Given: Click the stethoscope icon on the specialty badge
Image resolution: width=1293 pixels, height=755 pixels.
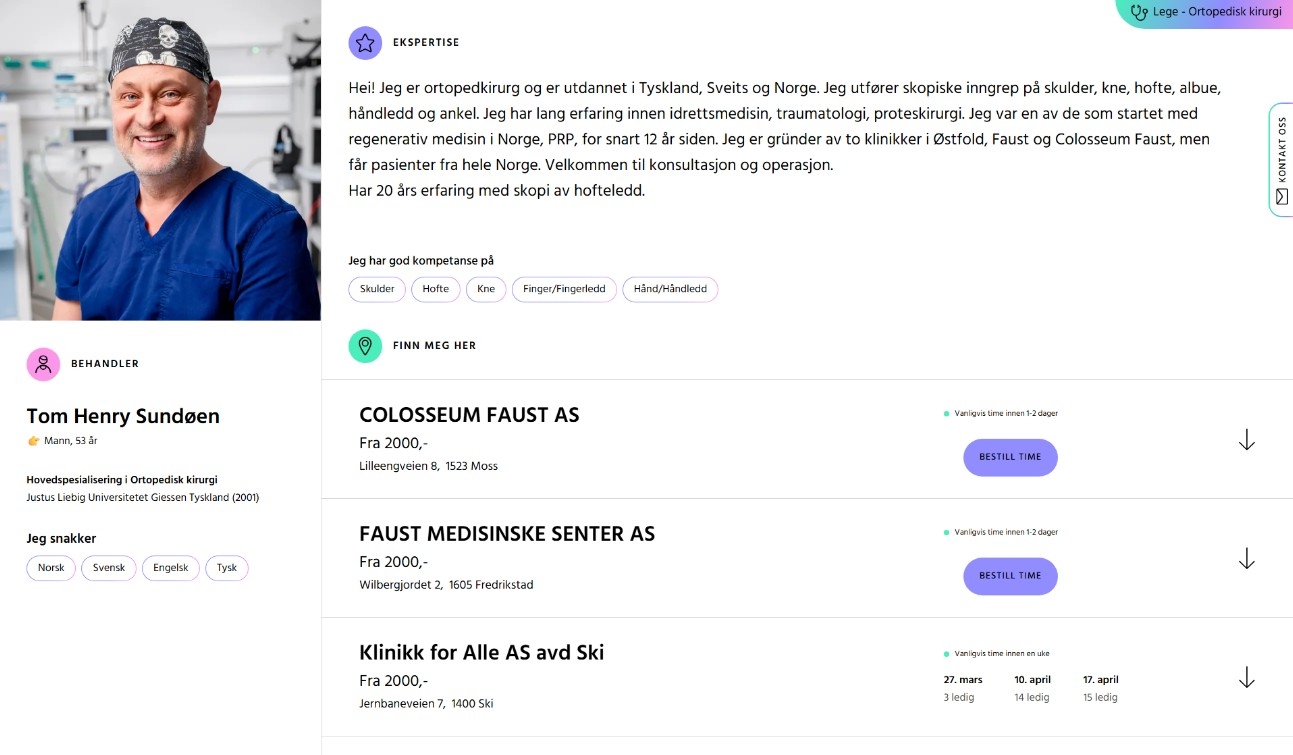Looking at the screenshot, I should click(1137, 12).
